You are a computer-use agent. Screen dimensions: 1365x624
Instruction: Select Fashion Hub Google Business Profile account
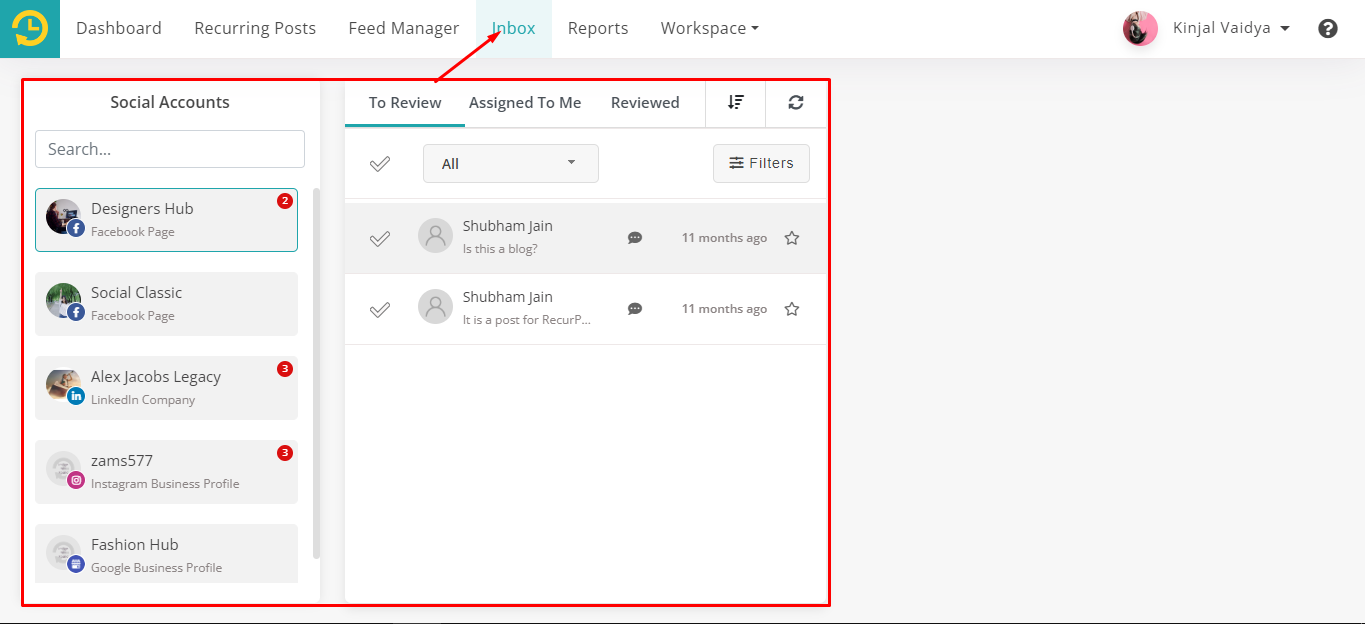(166, 553)
